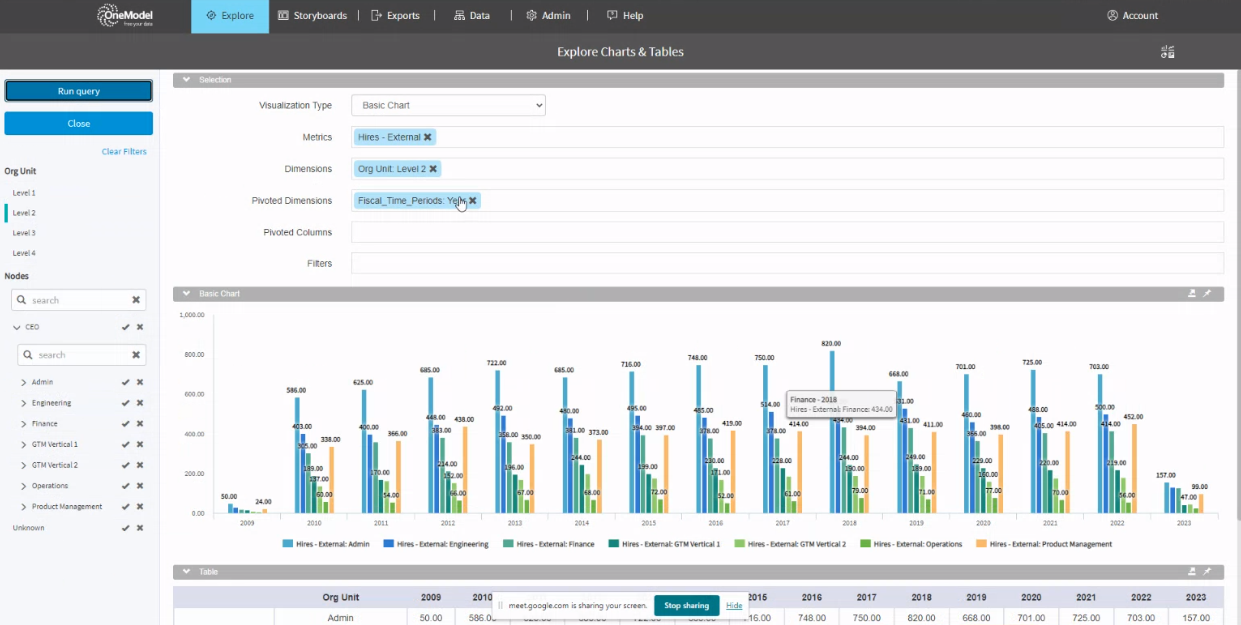
Task: Select Org Unit Level 4
Action: click(x=24, y=253)
